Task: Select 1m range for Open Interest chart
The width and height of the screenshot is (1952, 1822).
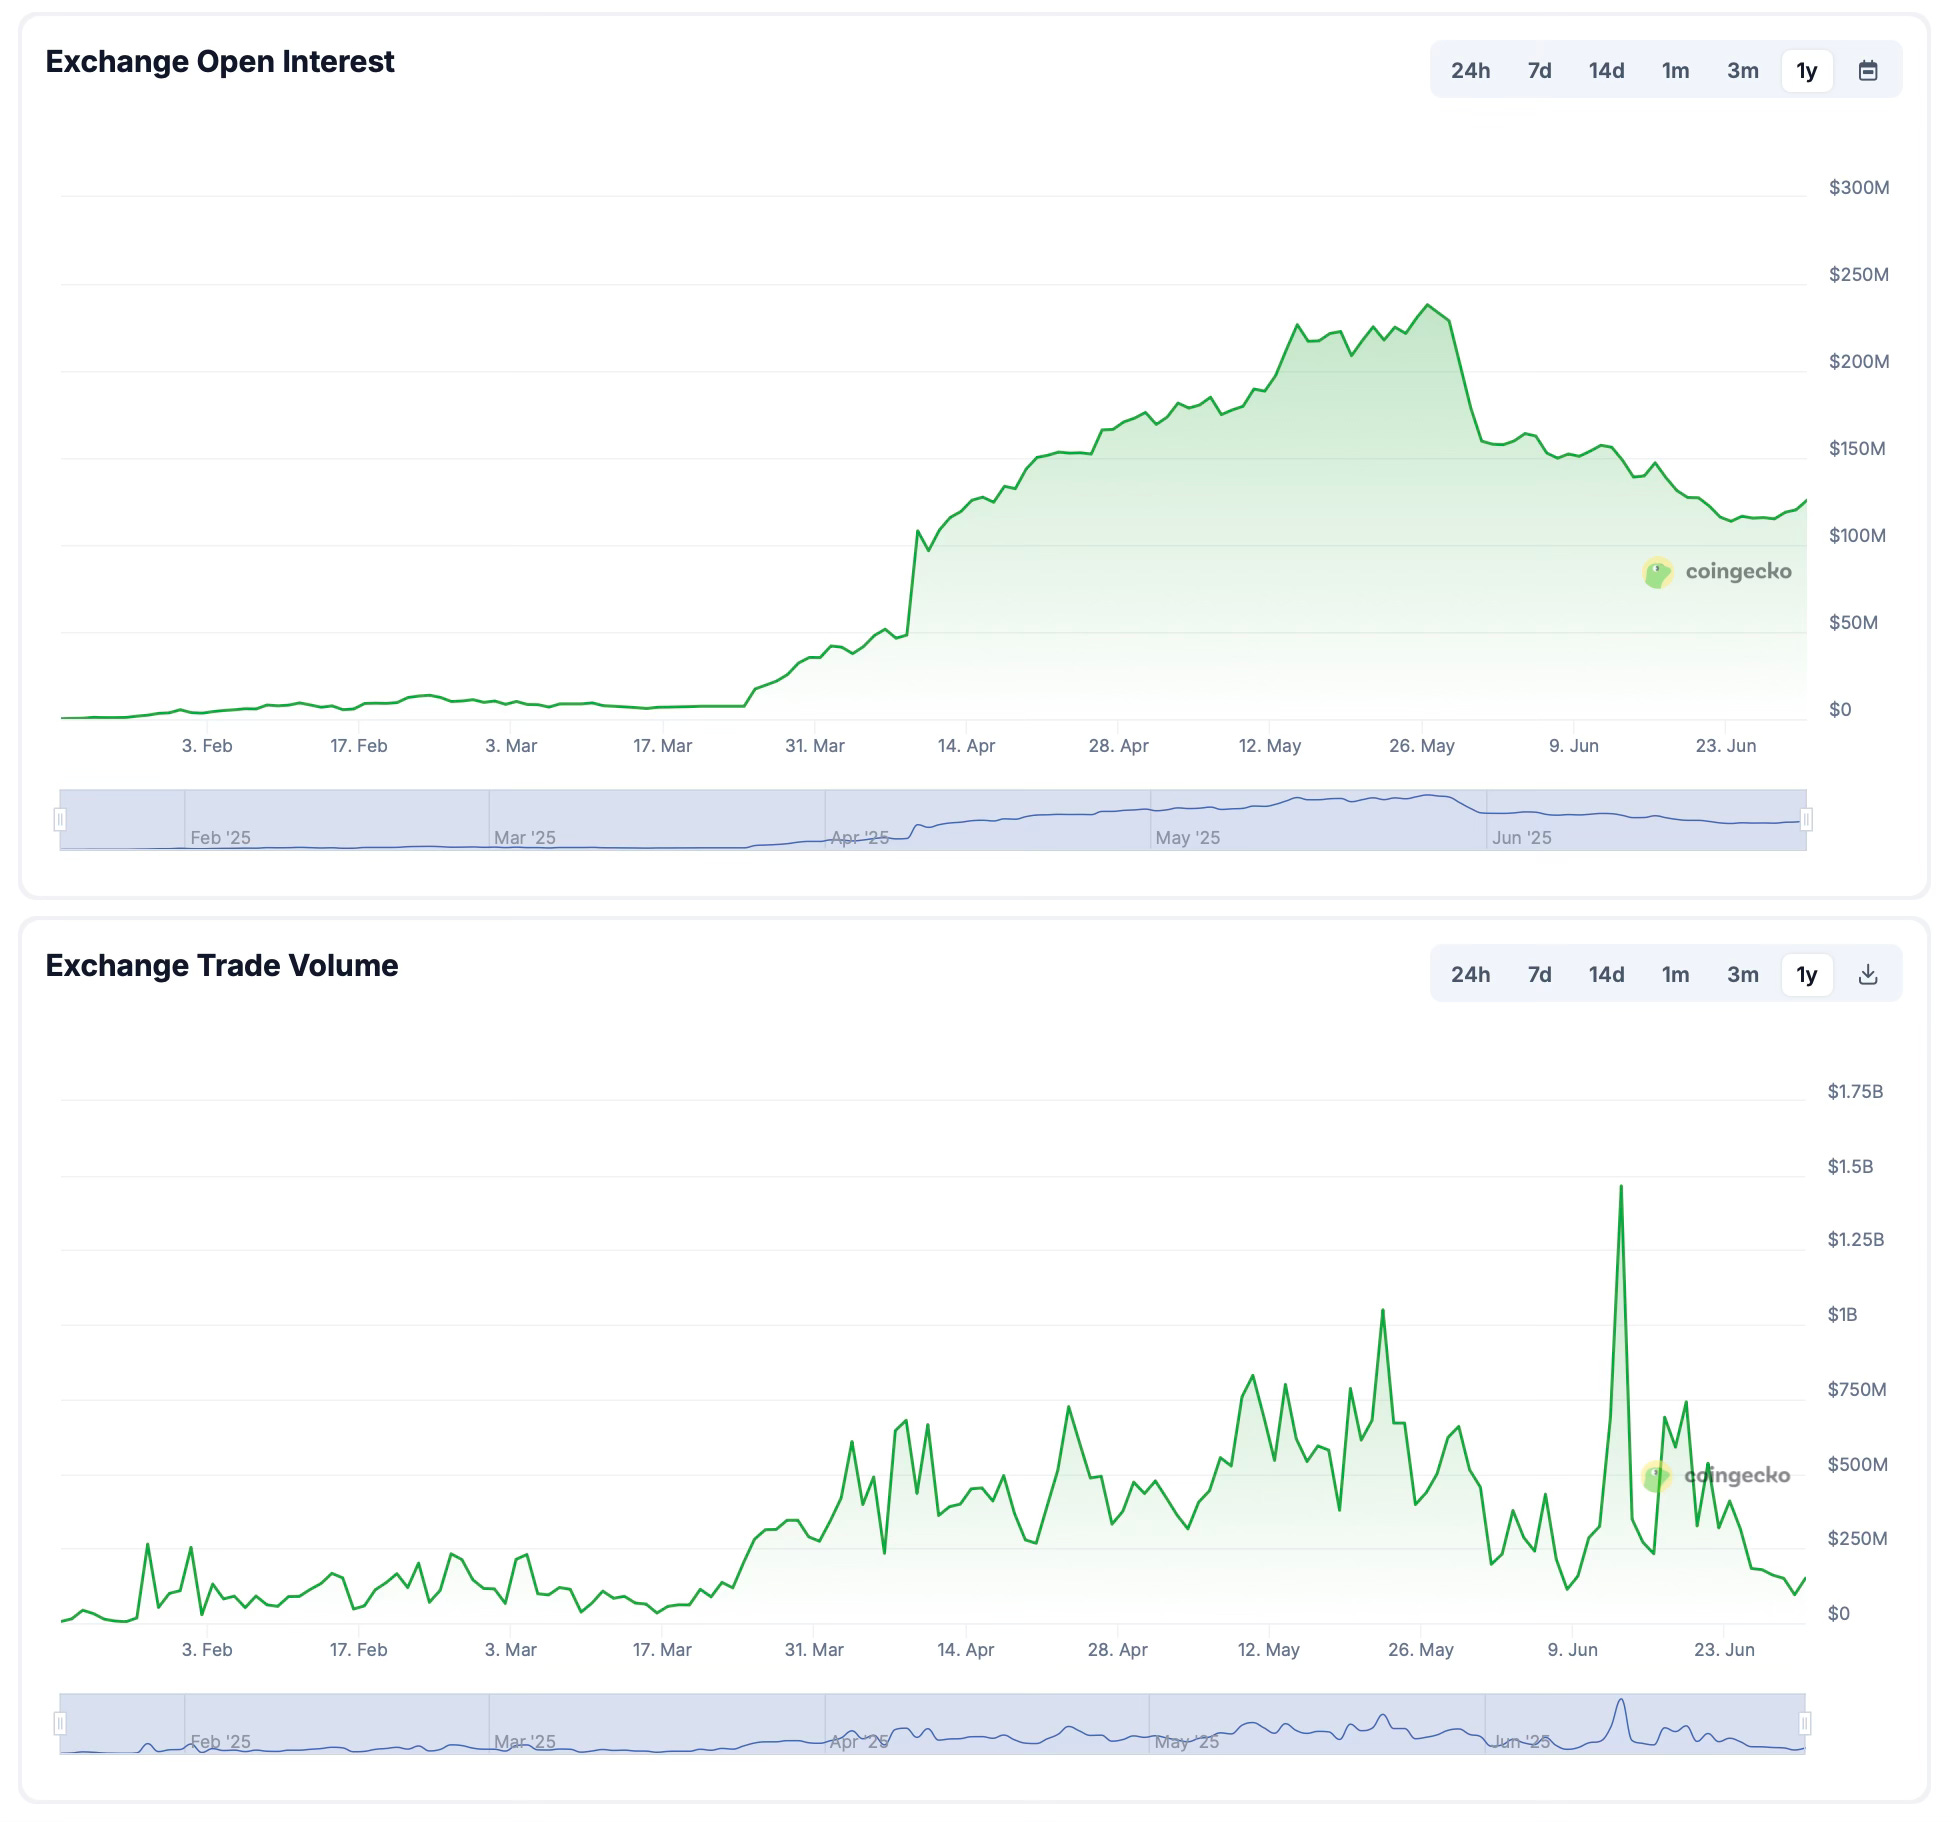Action: click(x=1675, y=70)
